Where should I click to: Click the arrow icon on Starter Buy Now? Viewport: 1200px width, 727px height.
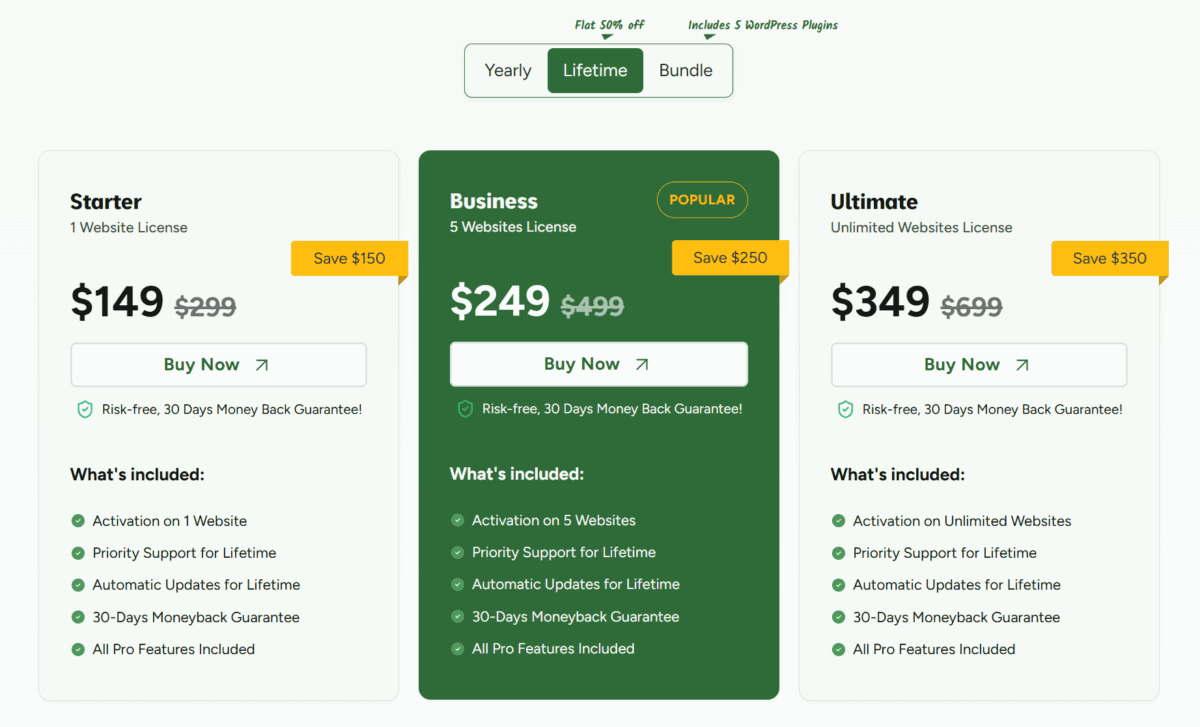(262, 365)
